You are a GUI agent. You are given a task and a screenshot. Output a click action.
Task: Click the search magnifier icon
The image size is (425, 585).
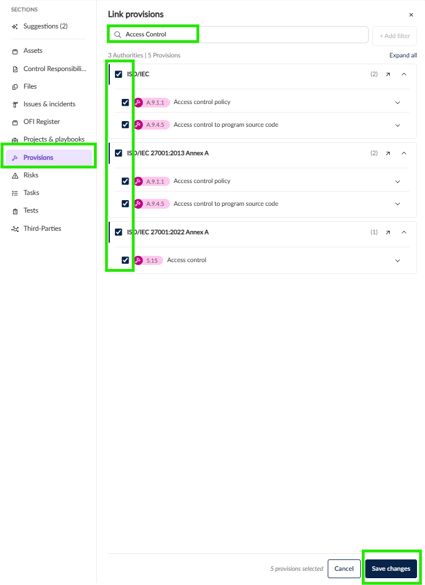pos(118,34)
